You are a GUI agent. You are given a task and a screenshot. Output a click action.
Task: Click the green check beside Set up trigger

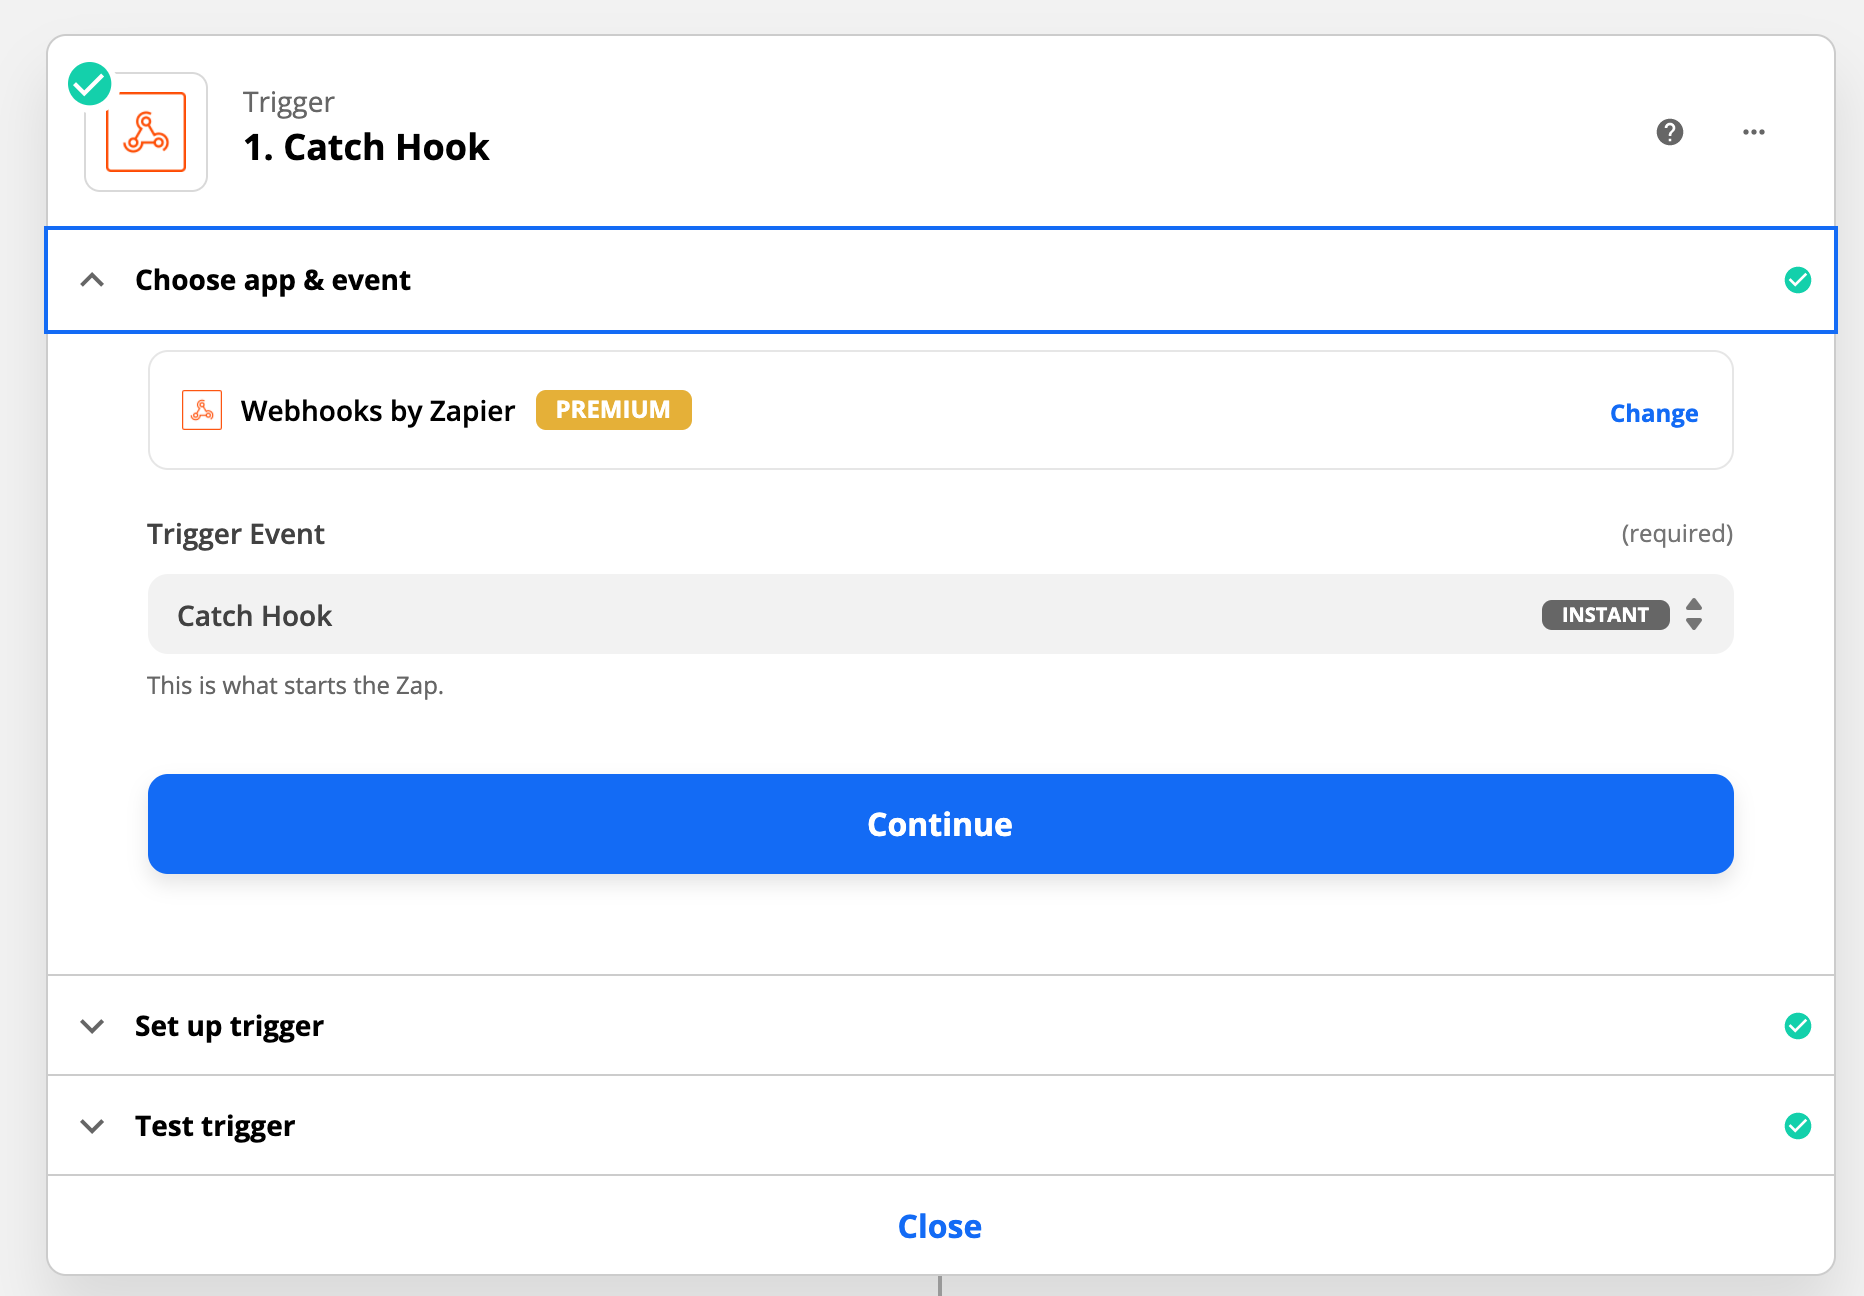point(1797,1026)
